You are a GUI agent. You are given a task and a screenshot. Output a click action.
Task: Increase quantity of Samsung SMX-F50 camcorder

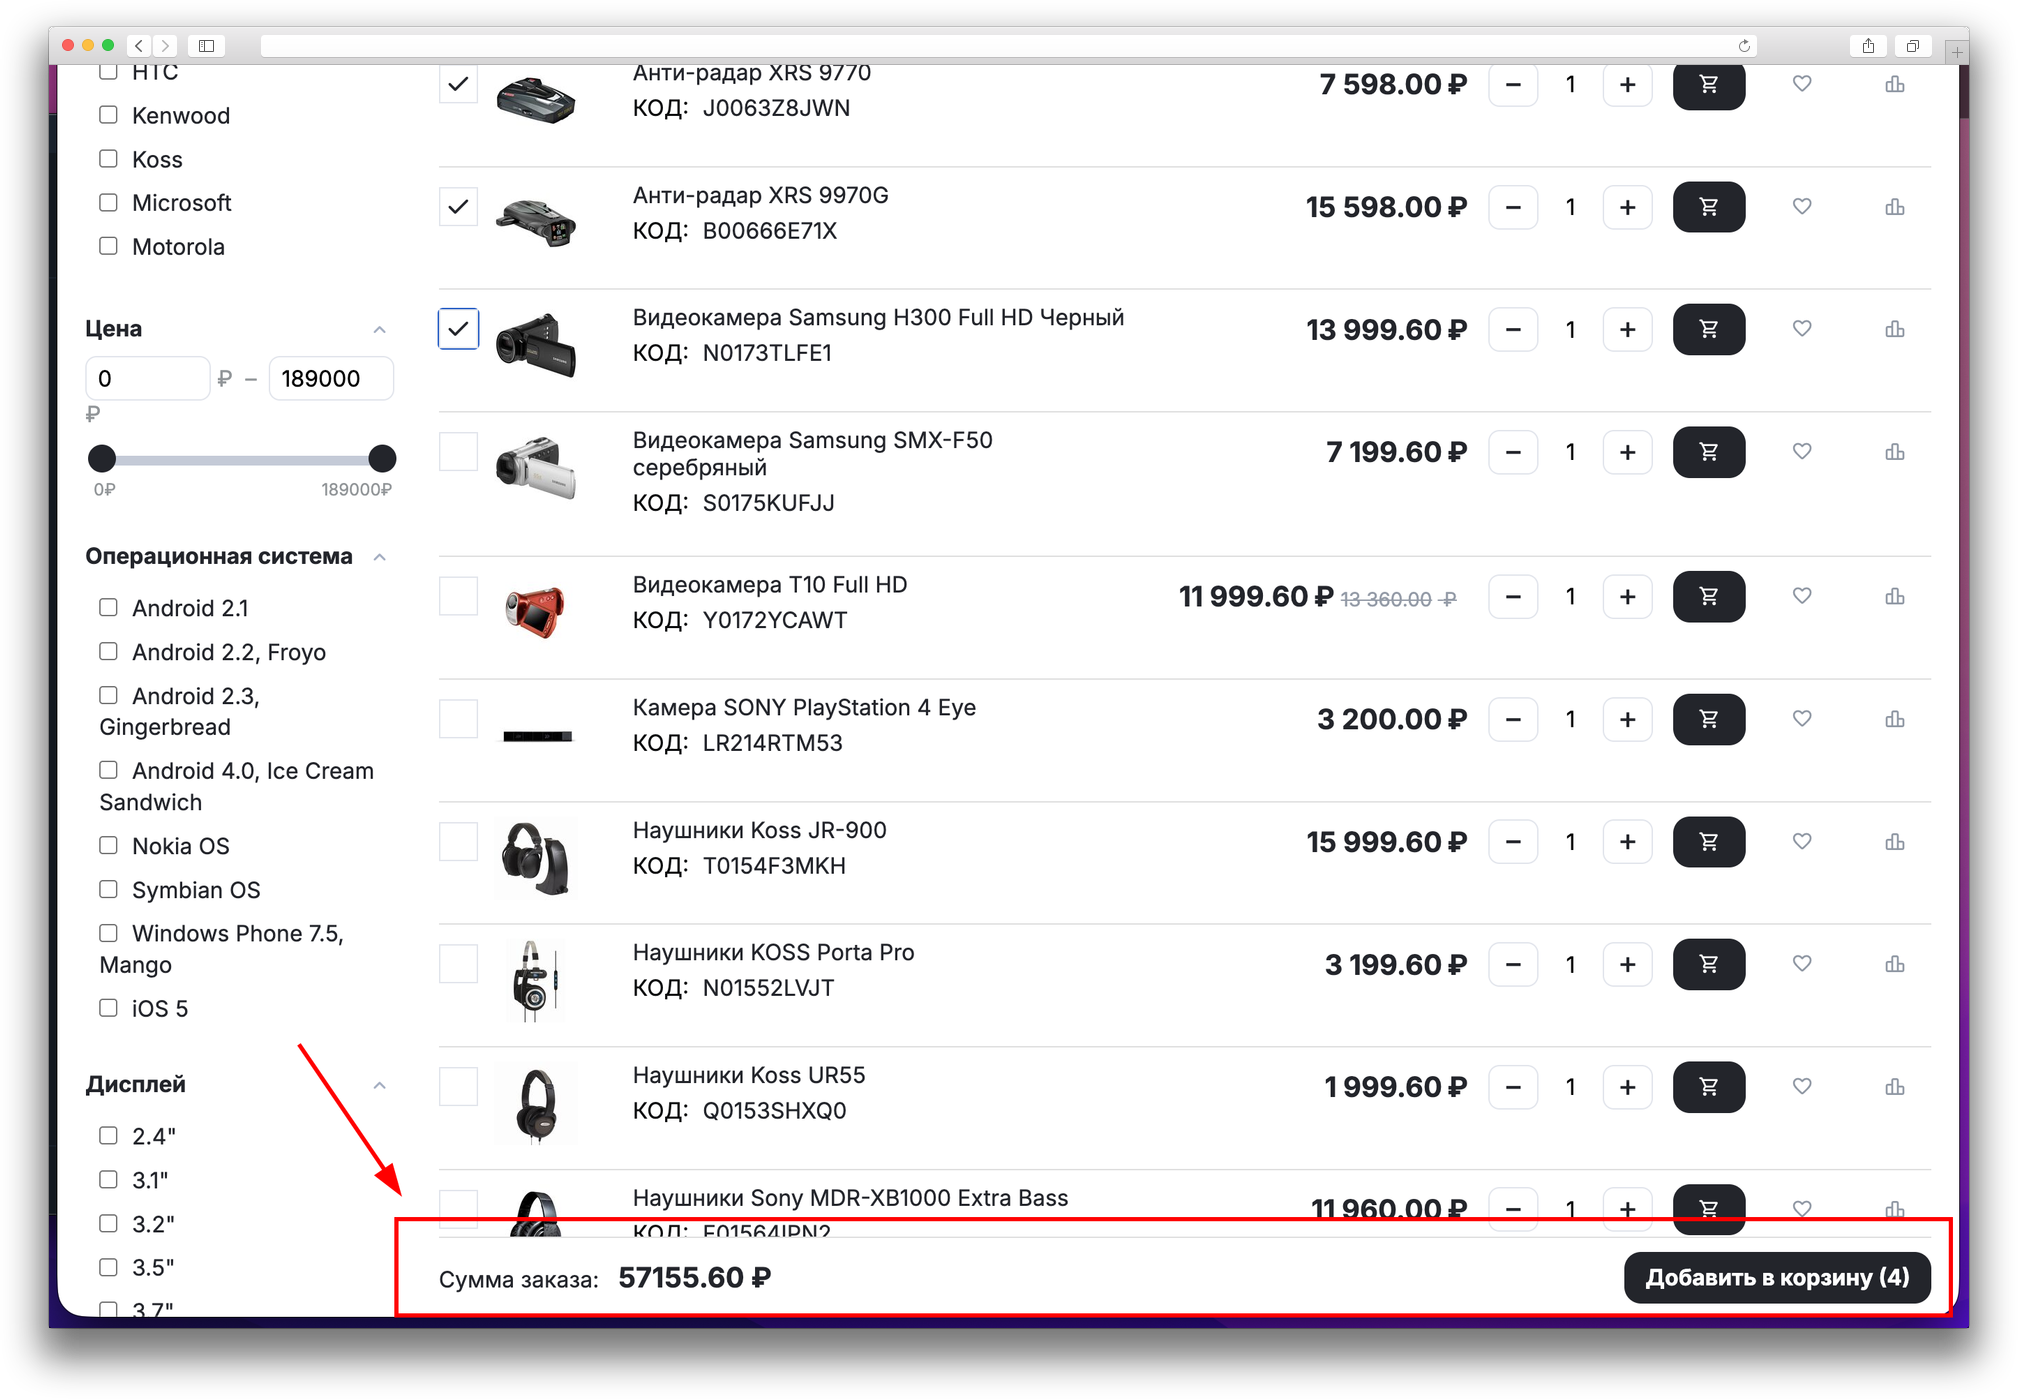click(1627, 452)
